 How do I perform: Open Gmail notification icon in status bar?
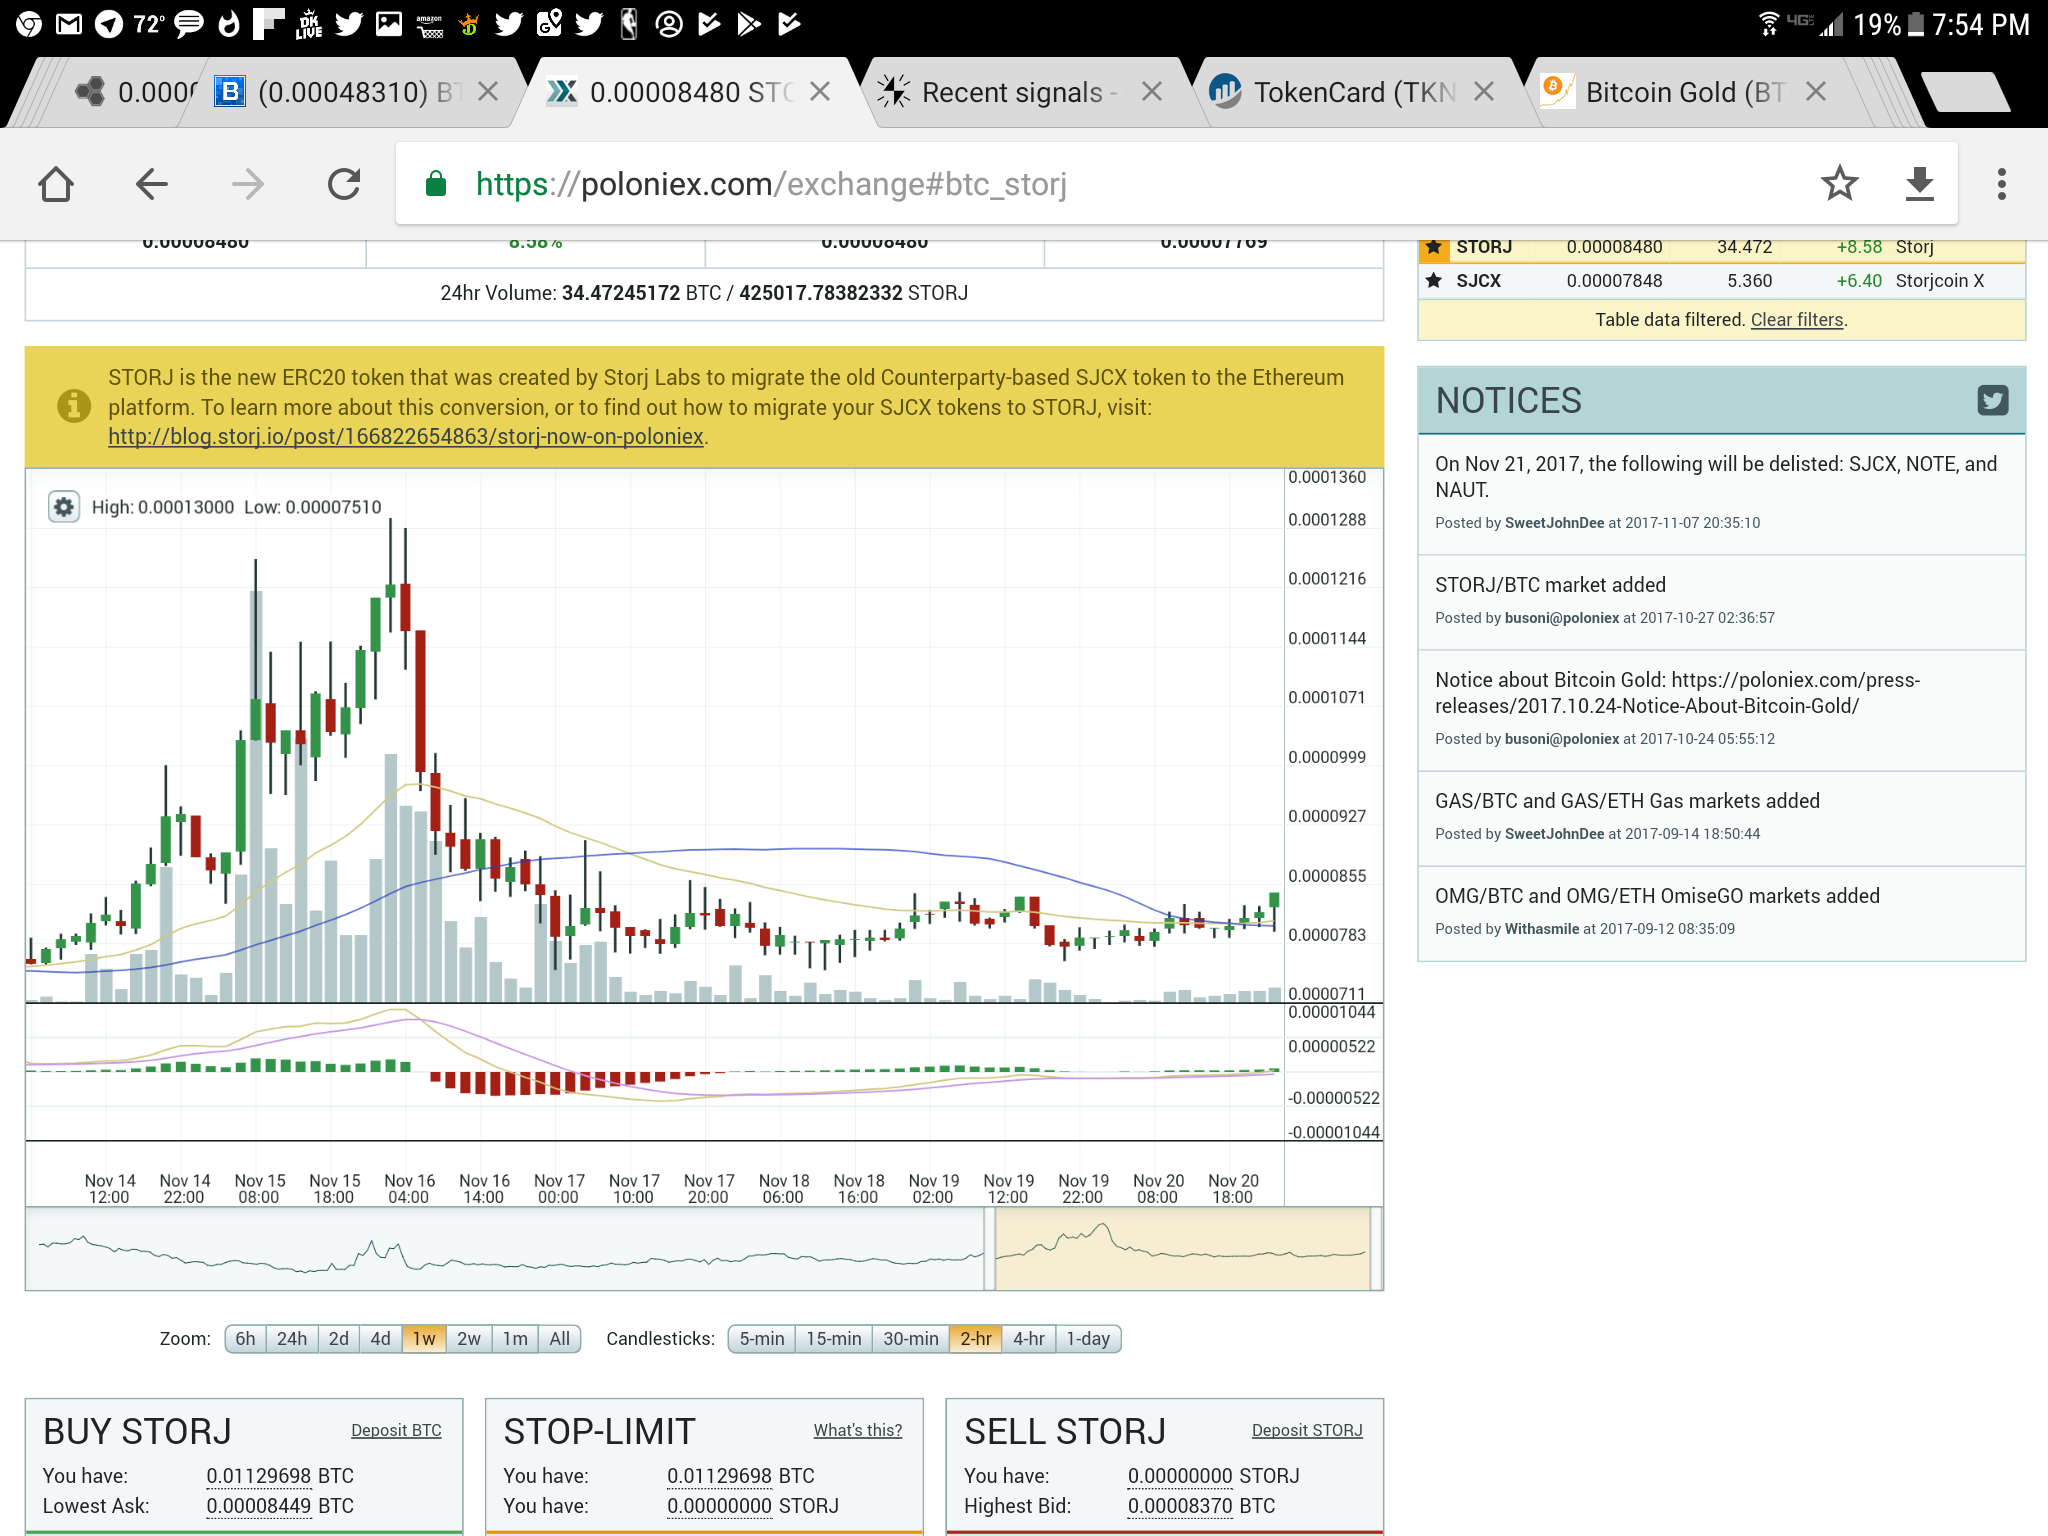click(x=69, y=24)
